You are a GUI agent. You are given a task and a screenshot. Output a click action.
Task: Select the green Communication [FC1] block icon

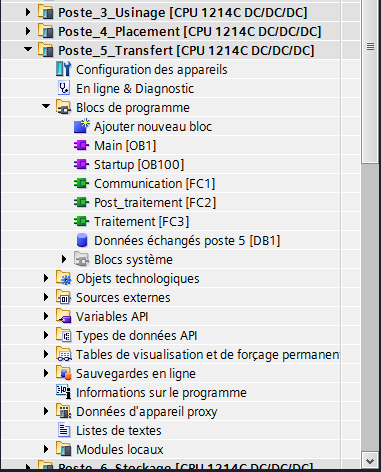pos(81,183)
